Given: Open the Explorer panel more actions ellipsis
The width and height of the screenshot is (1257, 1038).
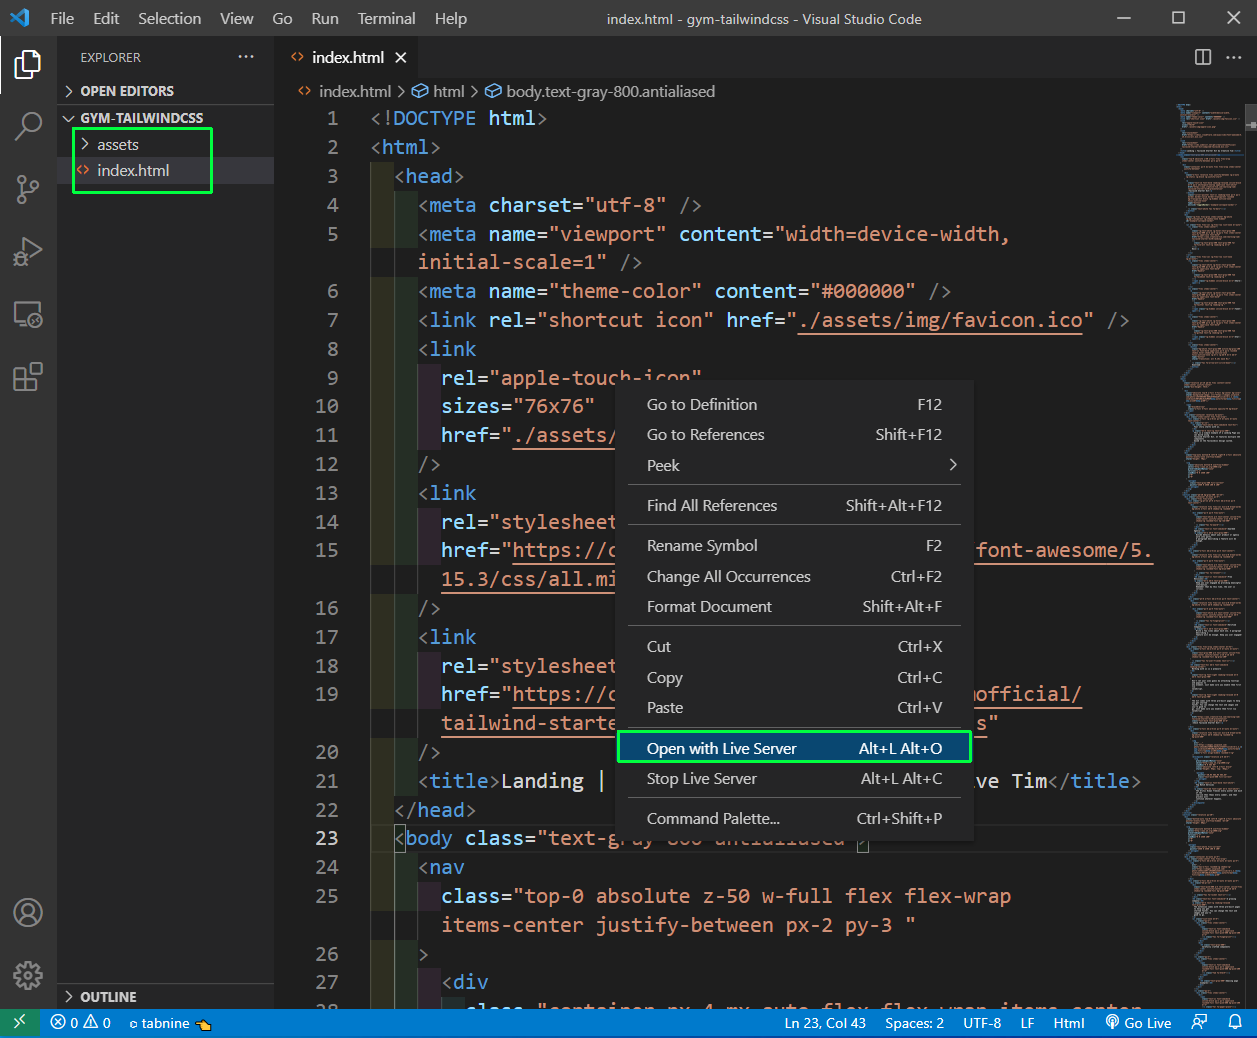Looking at the screenshot, I should click(246, 57).
